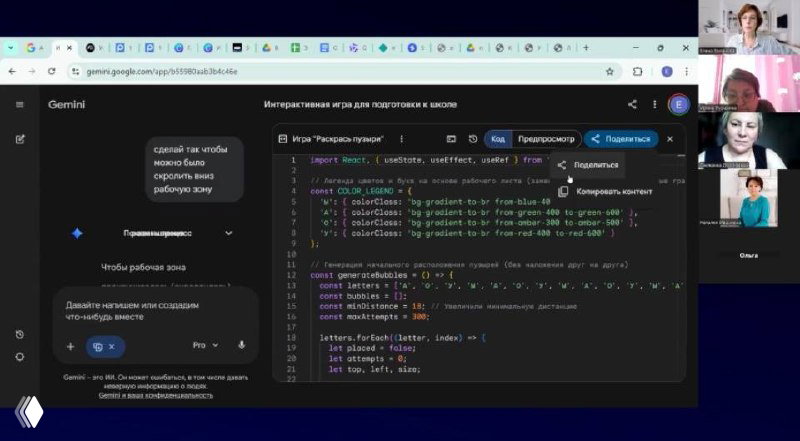Open the Chrome tab search dropdown arrow
This screenshot has height=441, width=800.
point(10,48)
